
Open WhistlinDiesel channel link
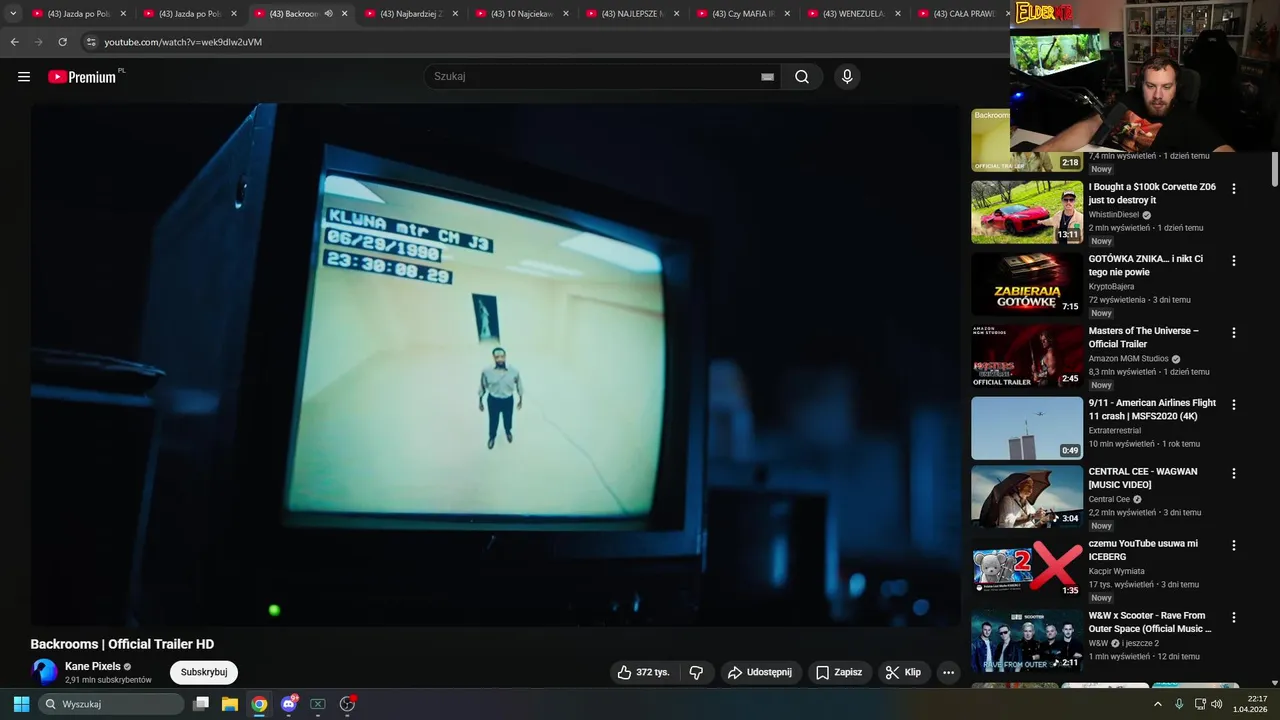(x=1115, y=214)
